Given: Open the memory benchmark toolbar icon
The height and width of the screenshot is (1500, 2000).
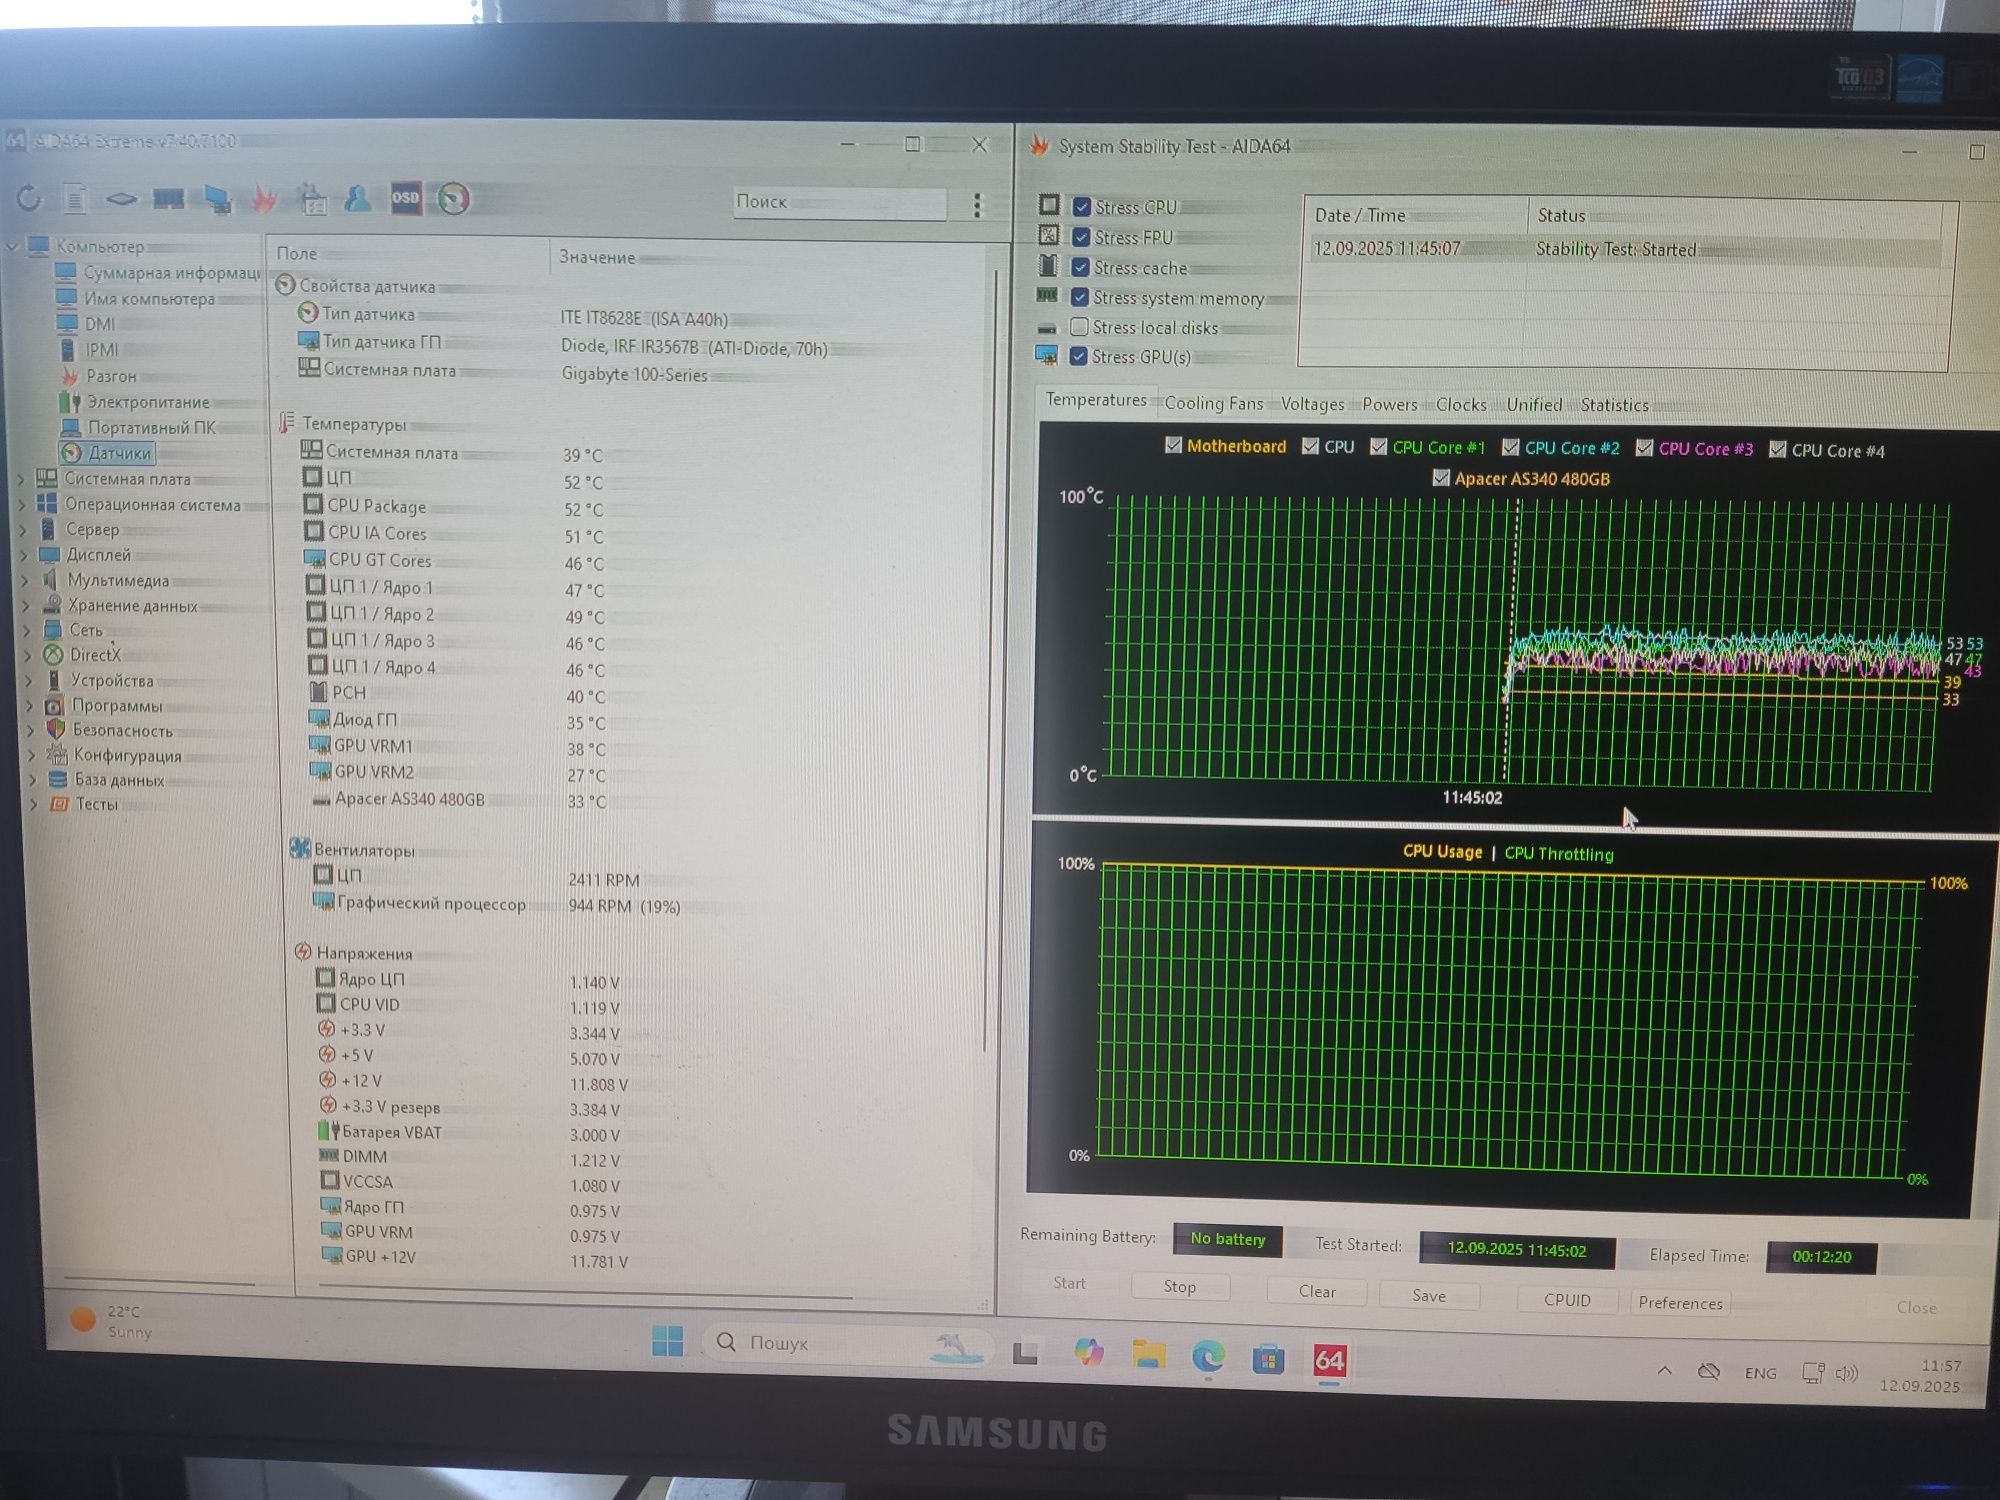Looking at the screenshot, I should [x=168, y=199].
